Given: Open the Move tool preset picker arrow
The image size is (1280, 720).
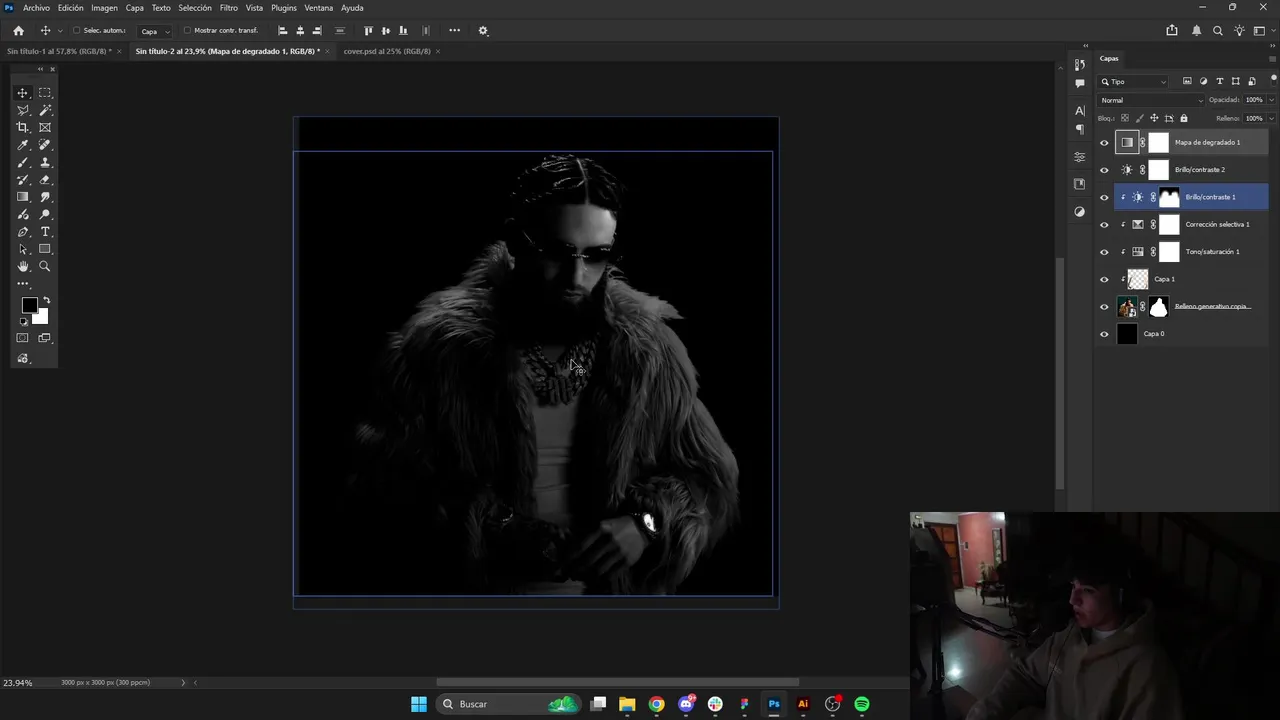Looking at the screenshot, I should tap(60, 31).
